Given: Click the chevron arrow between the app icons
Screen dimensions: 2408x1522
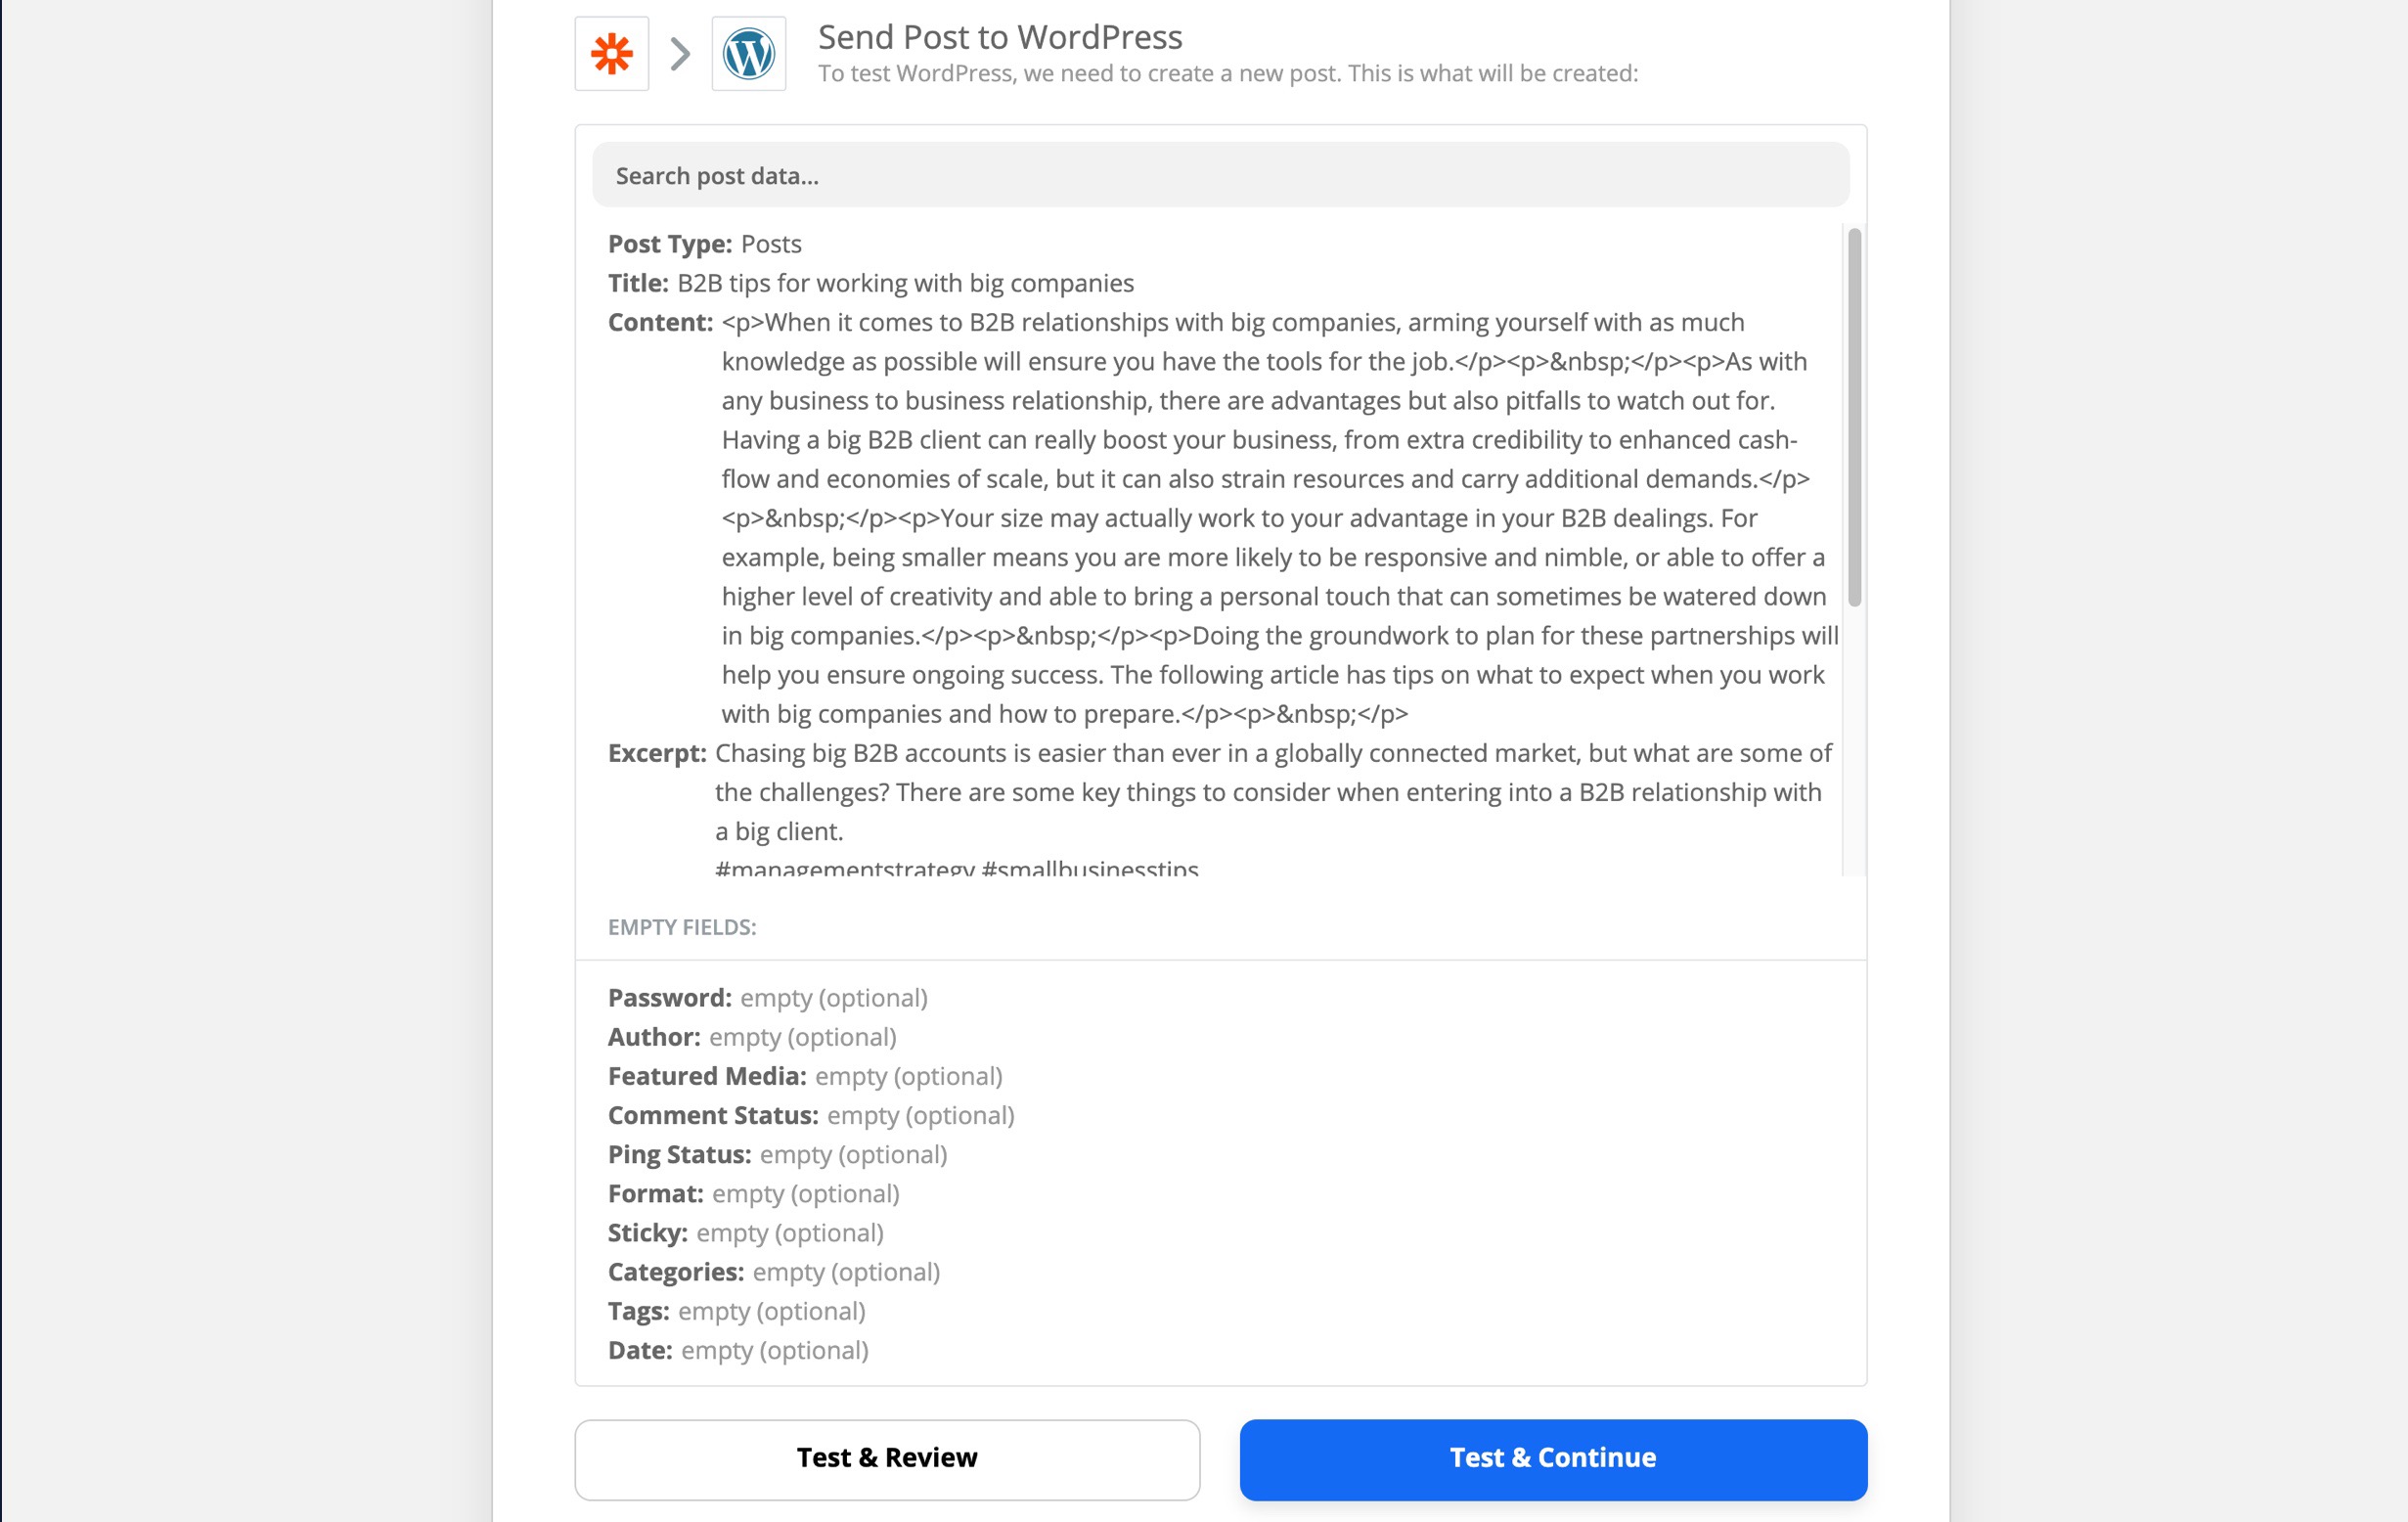Looking at the screenshot, I should coord(680,54).
